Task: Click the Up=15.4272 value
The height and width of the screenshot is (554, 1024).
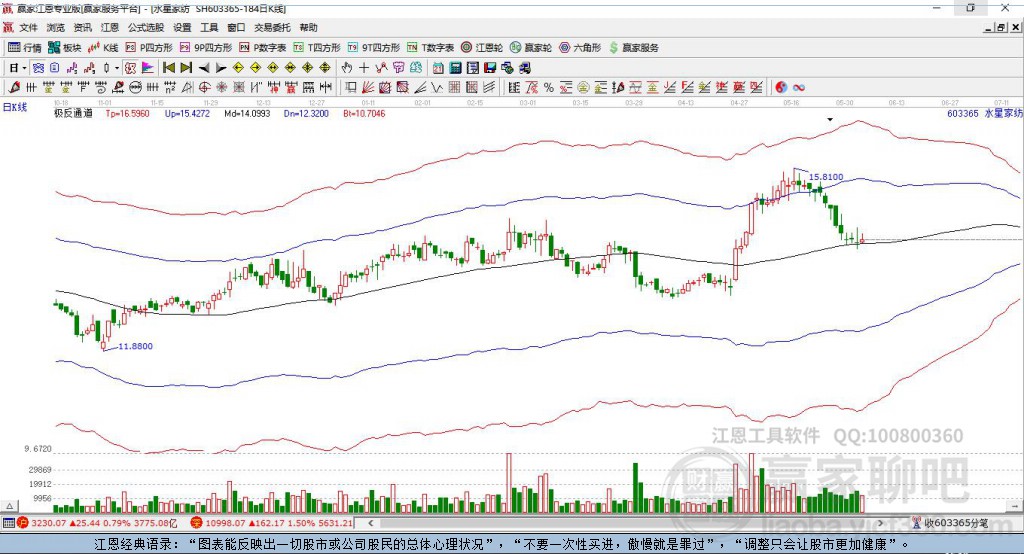Action: (x=187, y=113)
